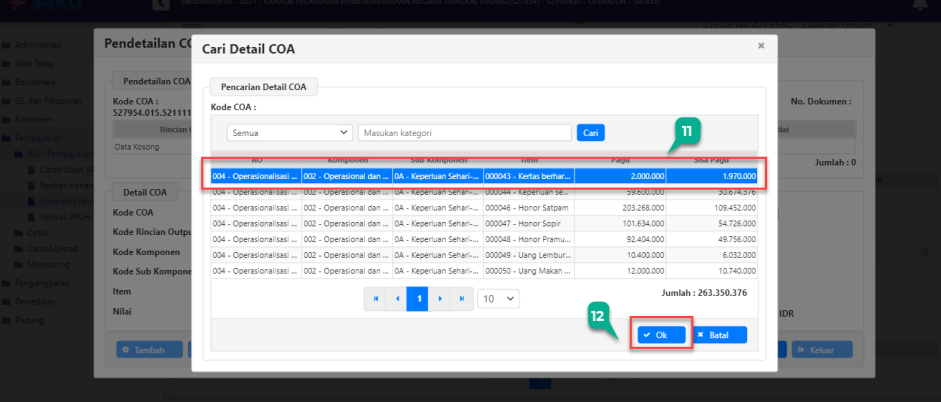Collapse the sidebar using top arrow icon
Viewport: 941px width, 402px height.
159,5
